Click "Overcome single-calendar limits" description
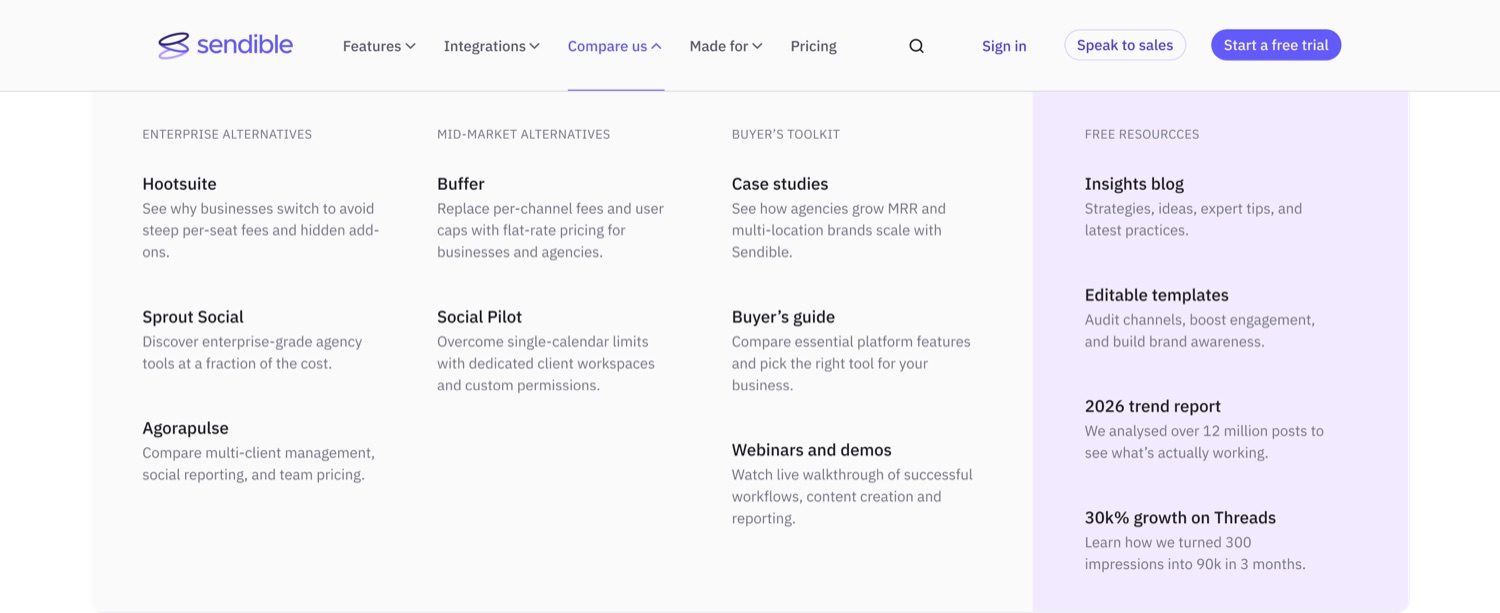 pyautogui.click(x=546, y=363)
